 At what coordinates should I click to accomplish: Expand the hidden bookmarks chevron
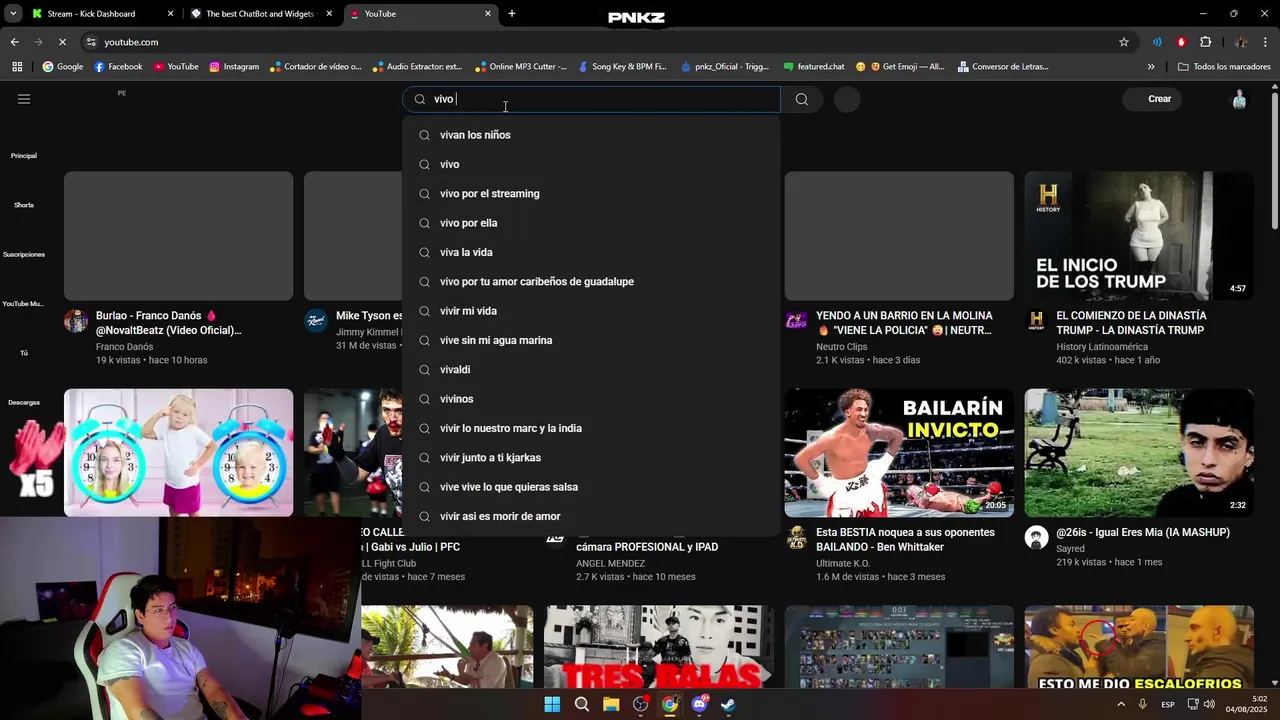pos(1151,67)
